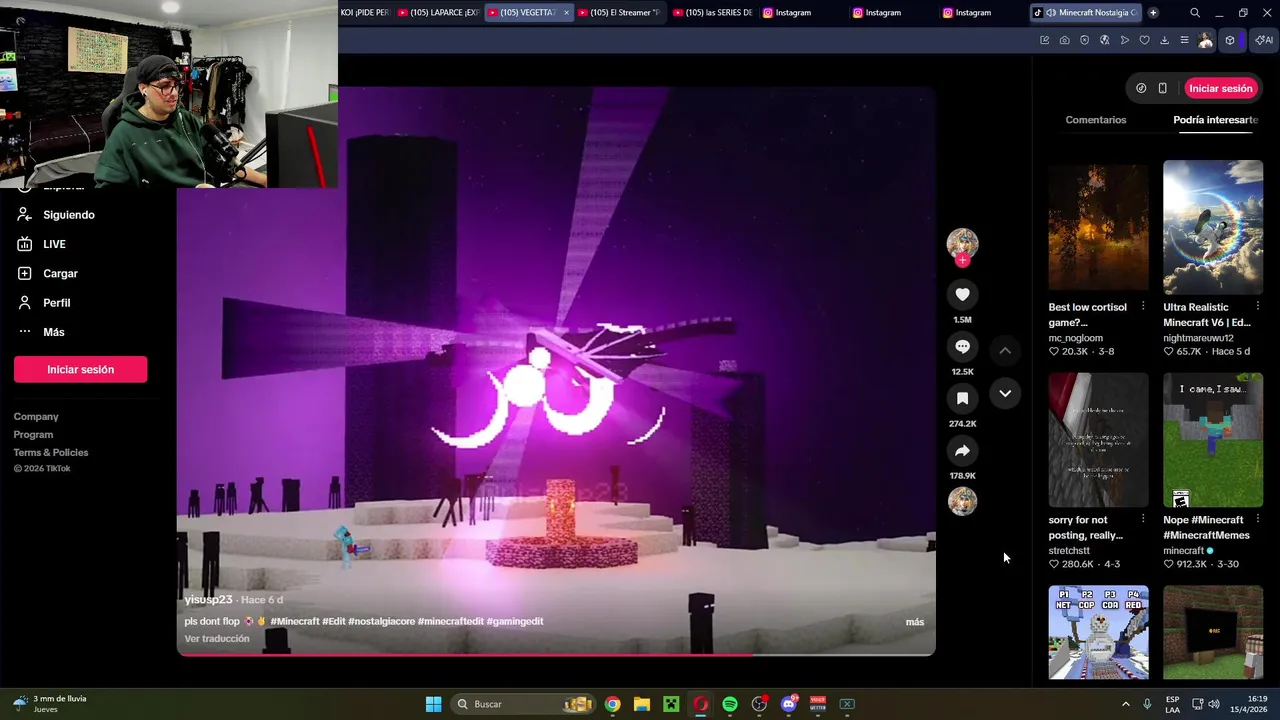Screen dimensions: 1280x720
Task: Click the Windows taskbar Buscar search field
Action: tap(523, 704)
